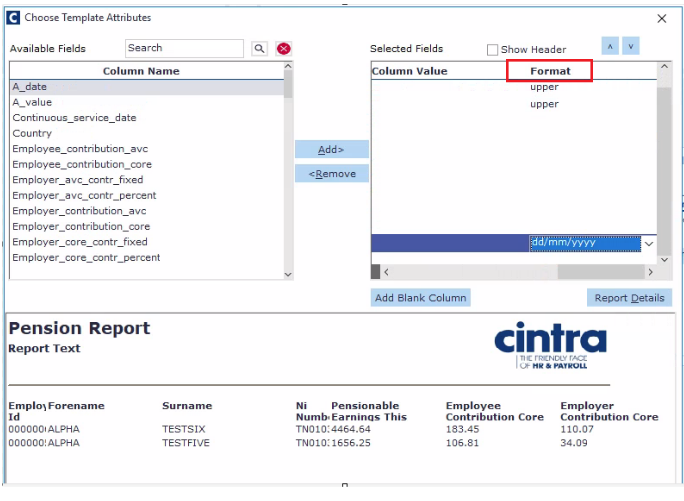Open Report Details

click(x=629, y=298)
